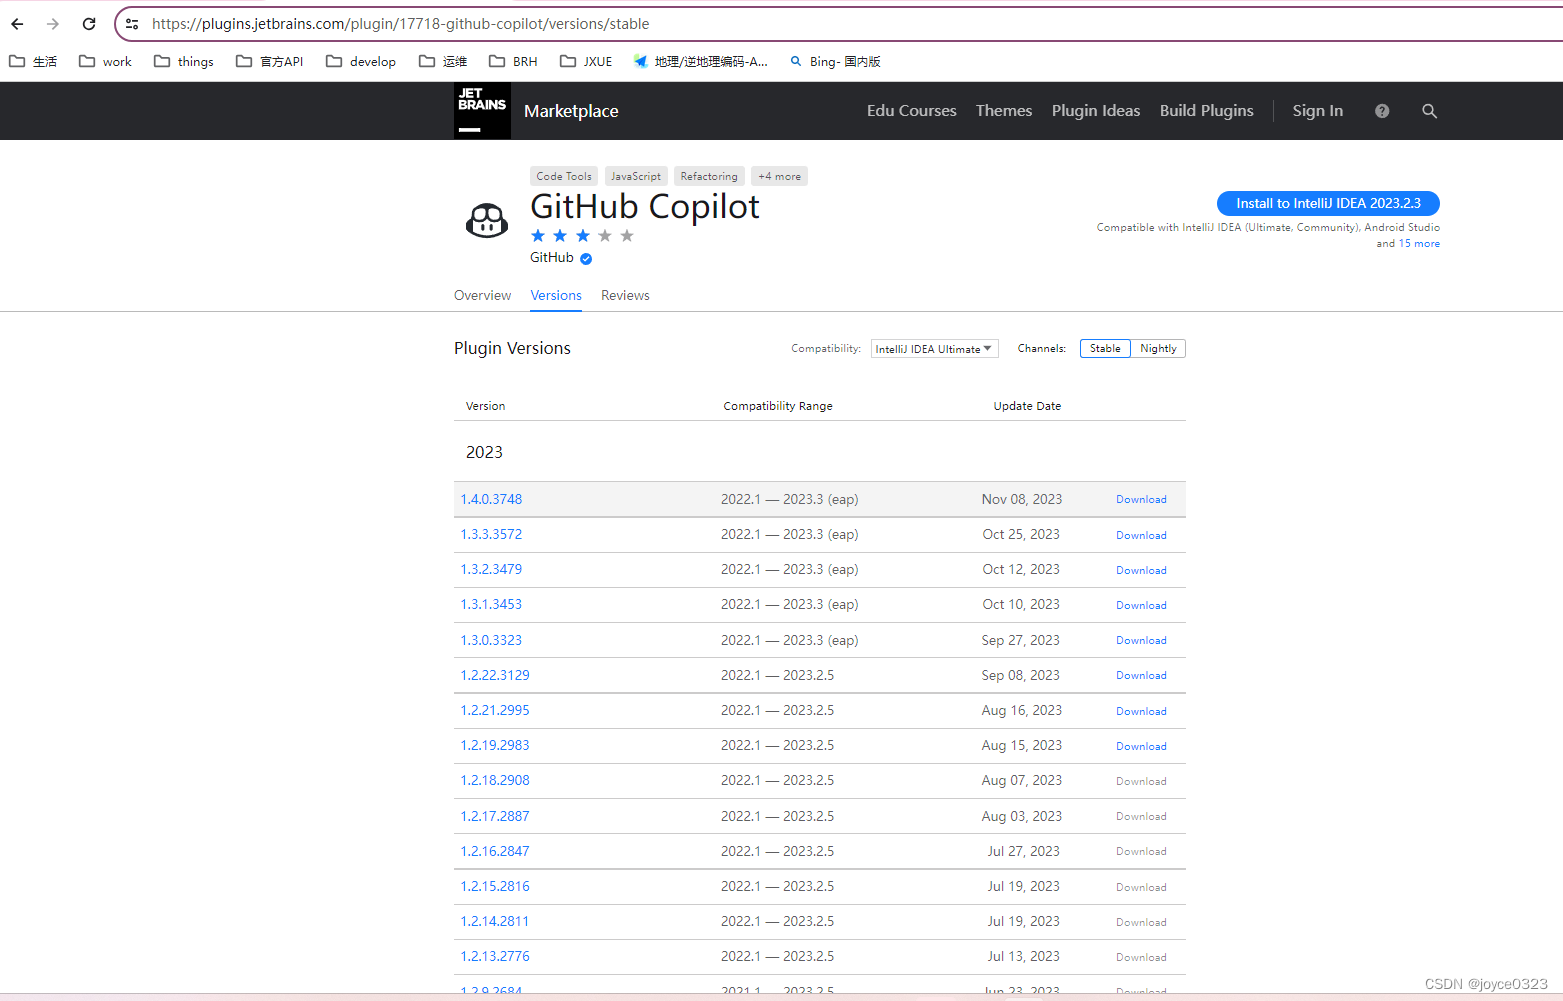Image resolution: width=1563 pixels, height=1001 pixels.
Task: Click the fifth rating star
Action: (627, 236)
